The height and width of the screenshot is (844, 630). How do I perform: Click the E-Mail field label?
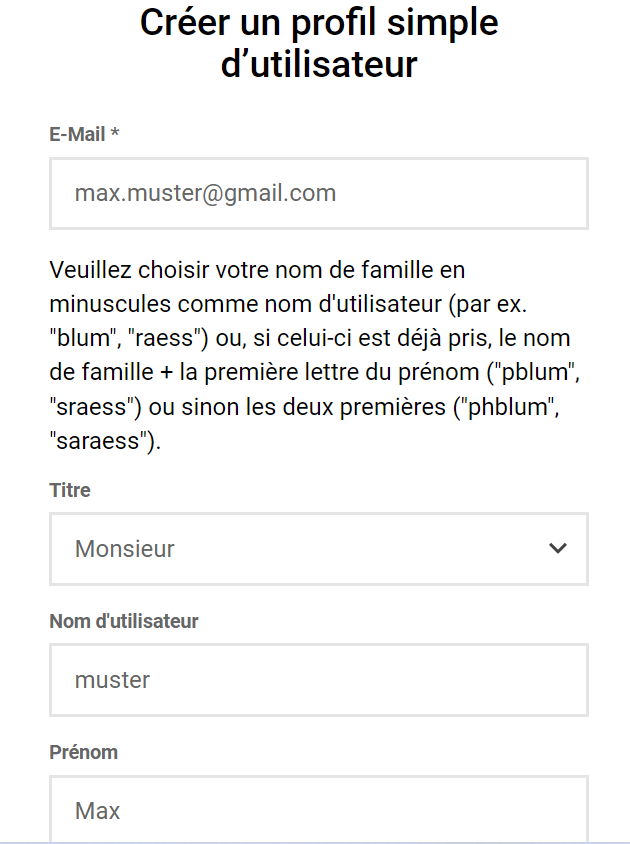click(x=77, y=134)
